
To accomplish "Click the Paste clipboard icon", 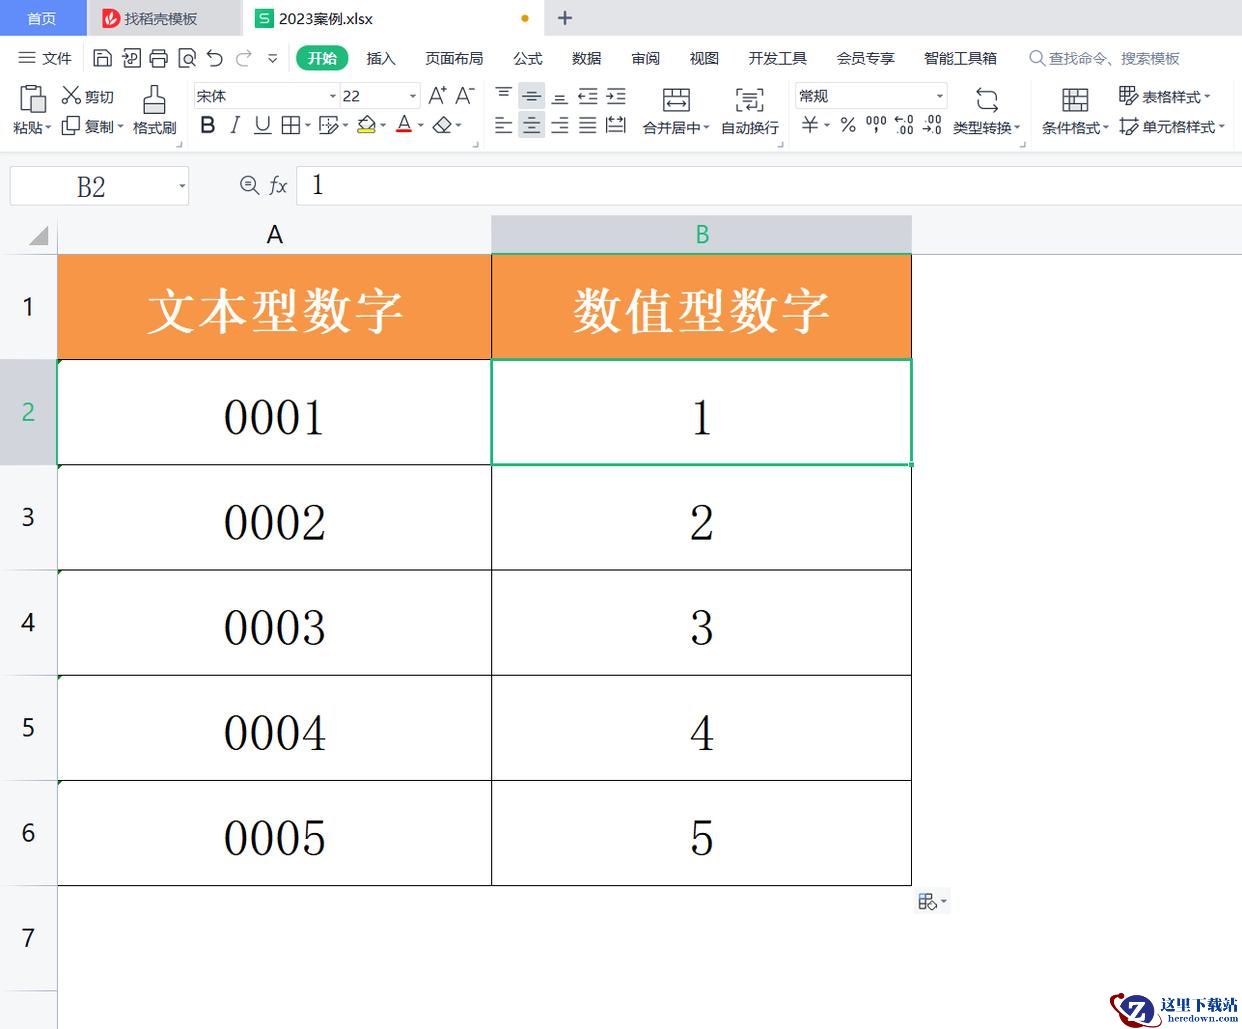I will tap(32, 98).
